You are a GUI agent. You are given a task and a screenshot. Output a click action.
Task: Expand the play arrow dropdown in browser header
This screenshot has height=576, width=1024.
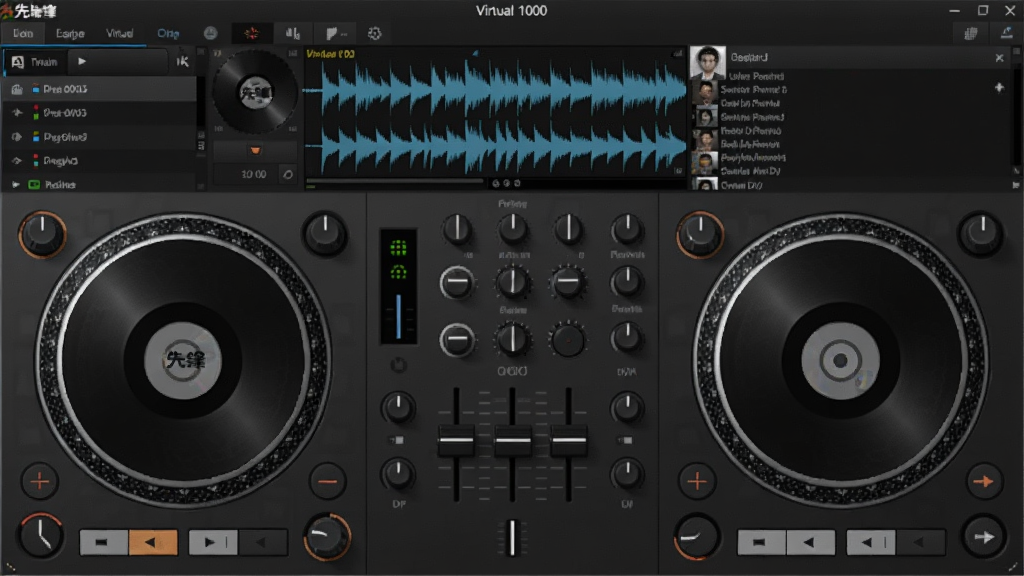[82, 61]
